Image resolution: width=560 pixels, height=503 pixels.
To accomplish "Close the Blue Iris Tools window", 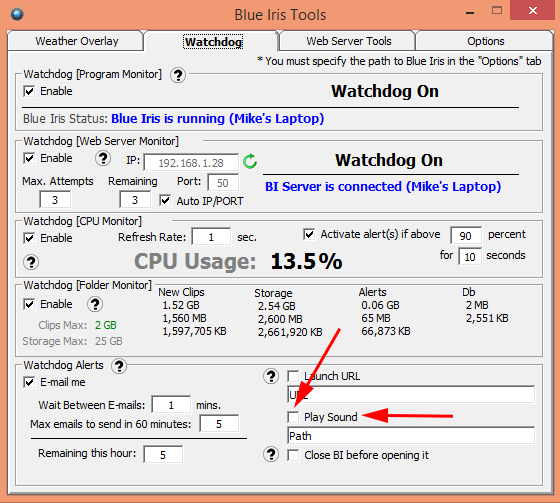I will click(x=533, y=10).
